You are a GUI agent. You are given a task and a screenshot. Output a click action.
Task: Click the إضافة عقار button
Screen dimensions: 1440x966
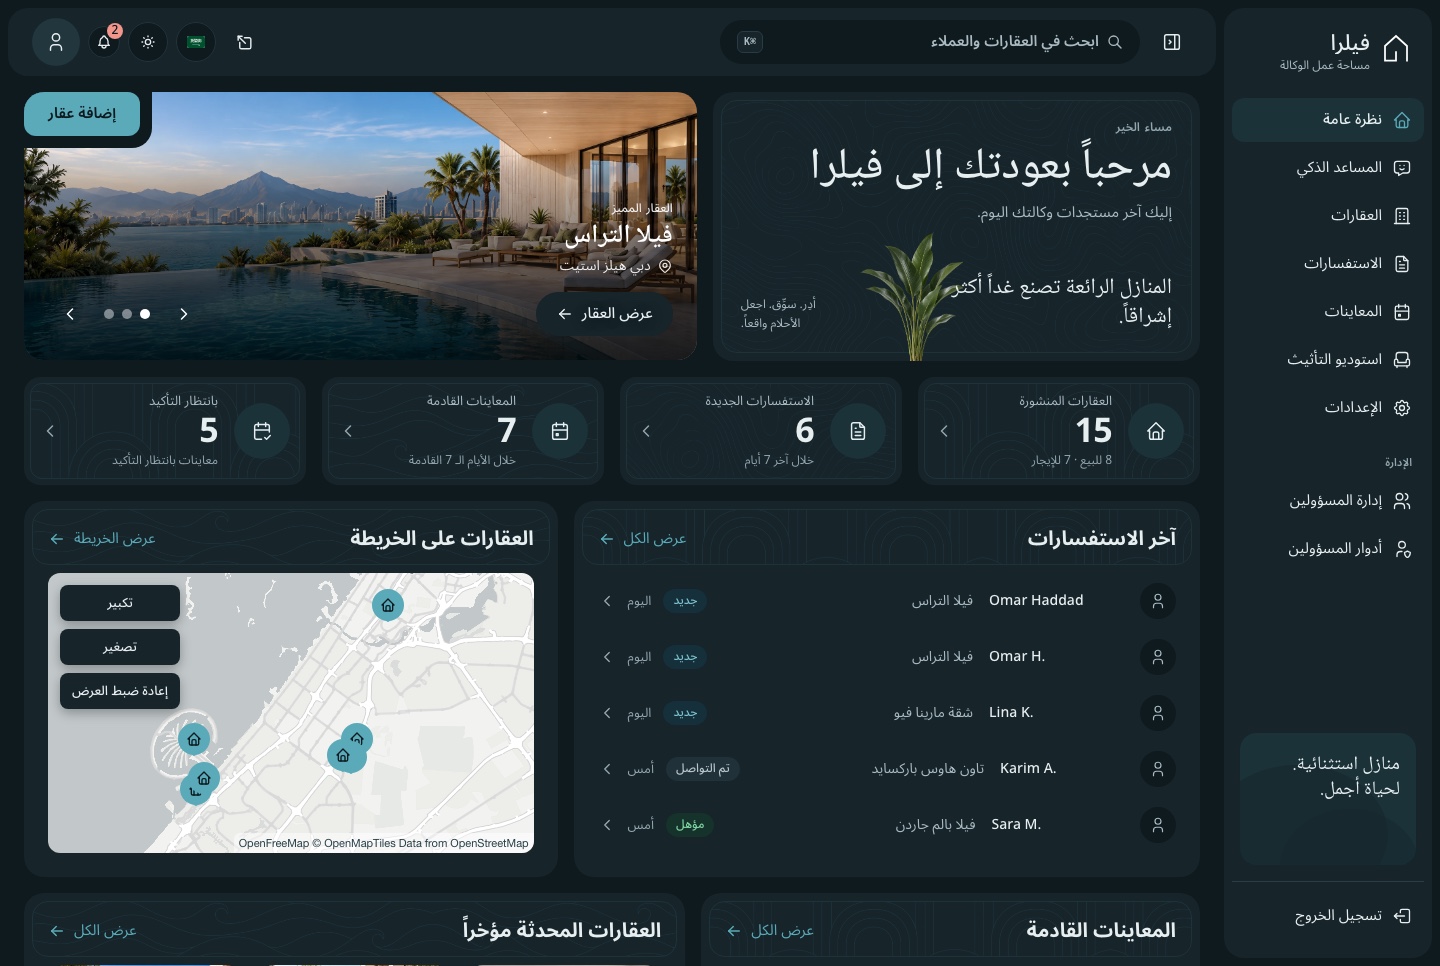tap(82, 114)
